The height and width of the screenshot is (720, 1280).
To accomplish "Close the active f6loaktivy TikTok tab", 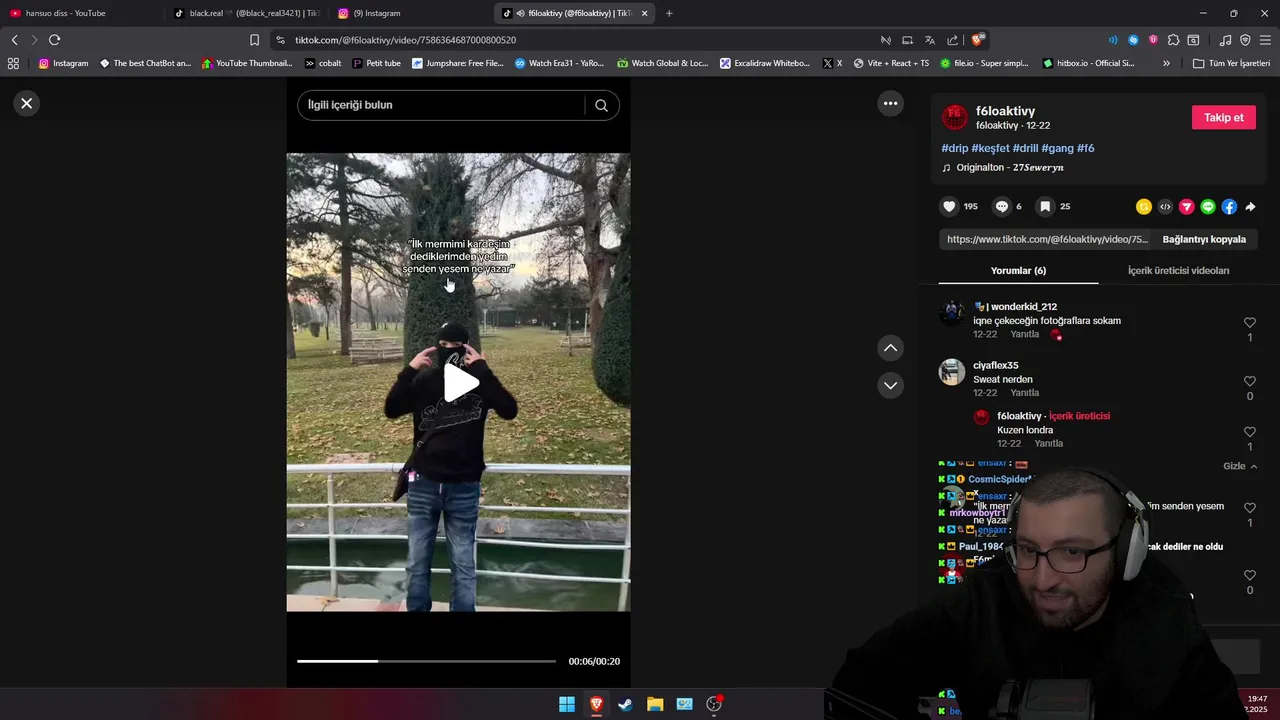I will point(644,13).
